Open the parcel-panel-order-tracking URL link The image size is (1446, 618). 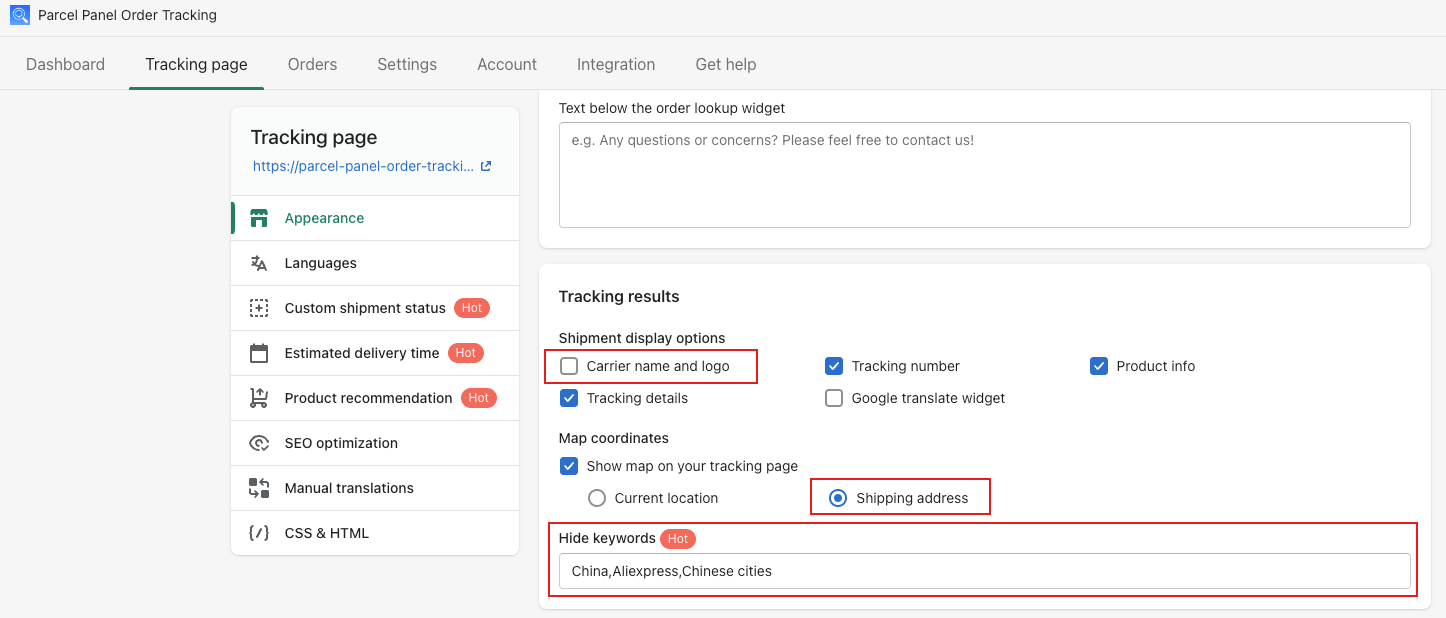pyautogui.click(x=364, y=167)
